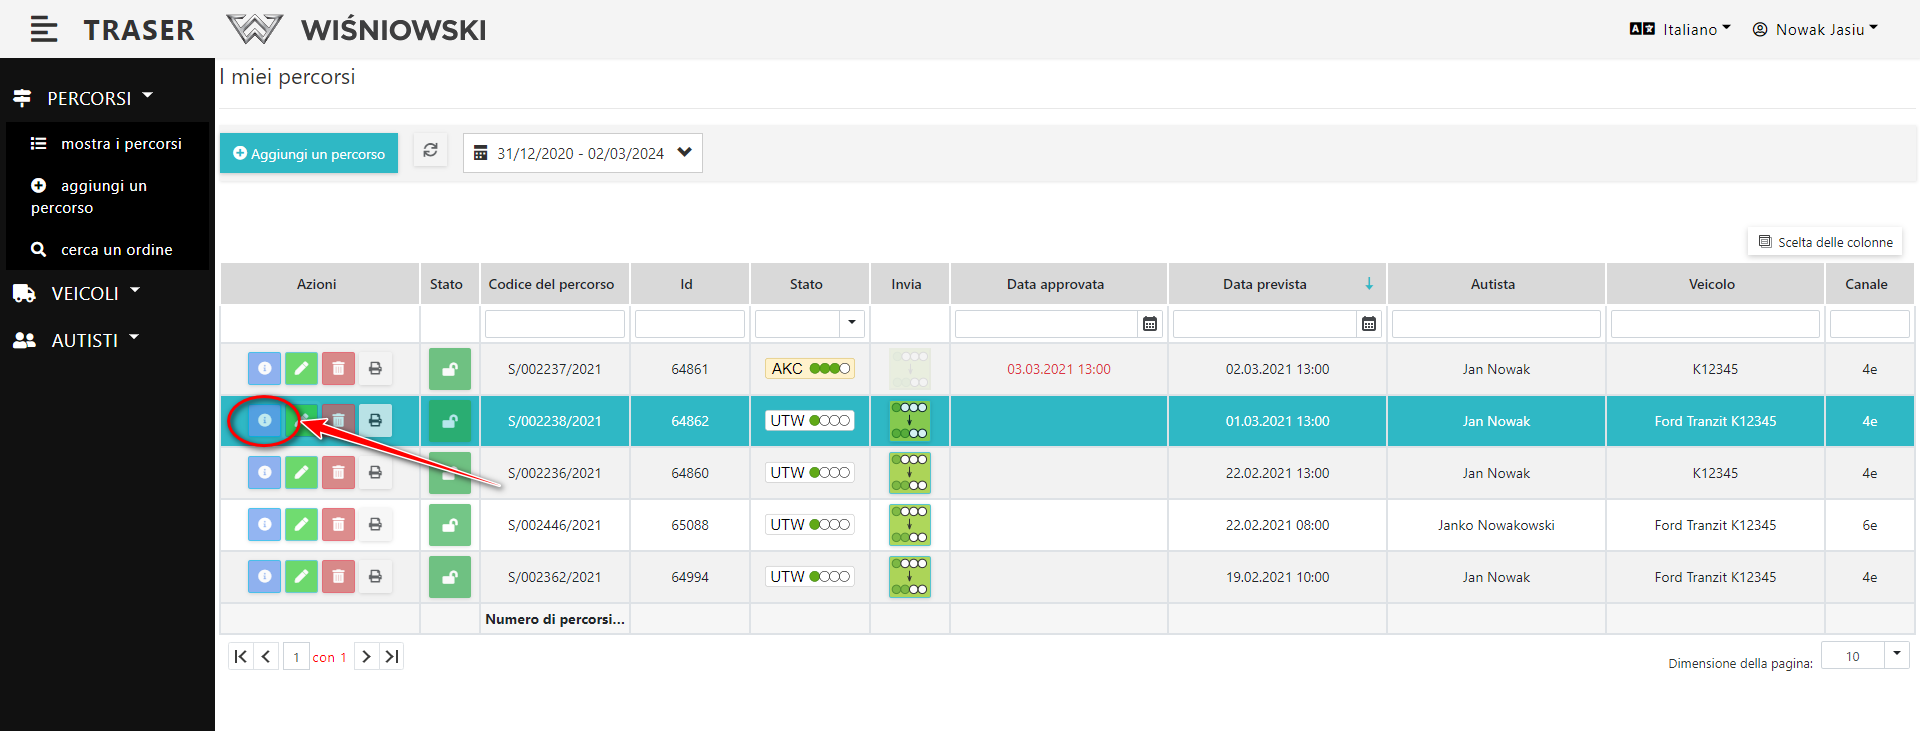Select 'cerca un ordine' in the sidebar
The height and width of the screenshot is (731, 1920).
[x=116, y=250]
